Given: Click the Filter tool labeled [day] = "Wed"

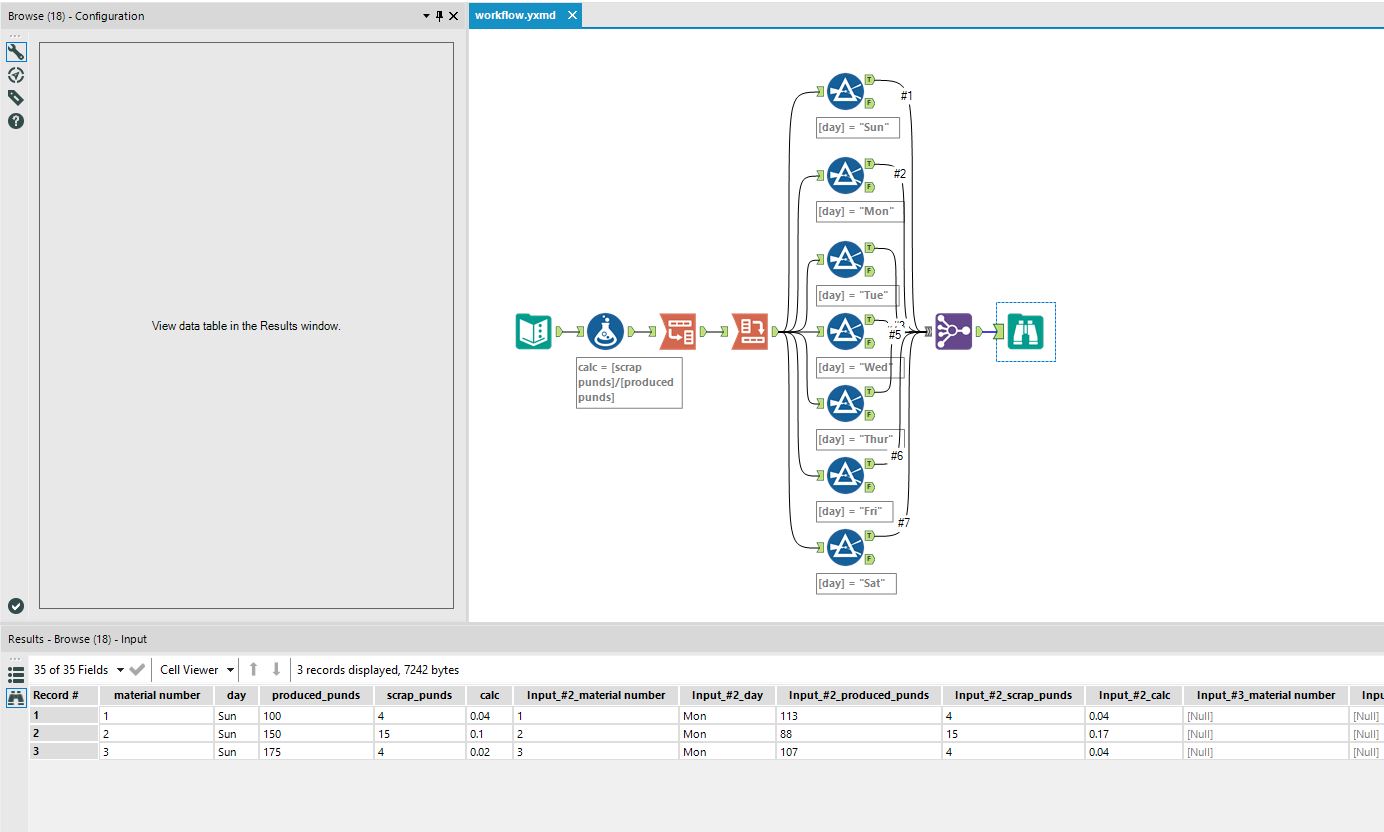Looking at the screenshot, I should click(845, 330).
